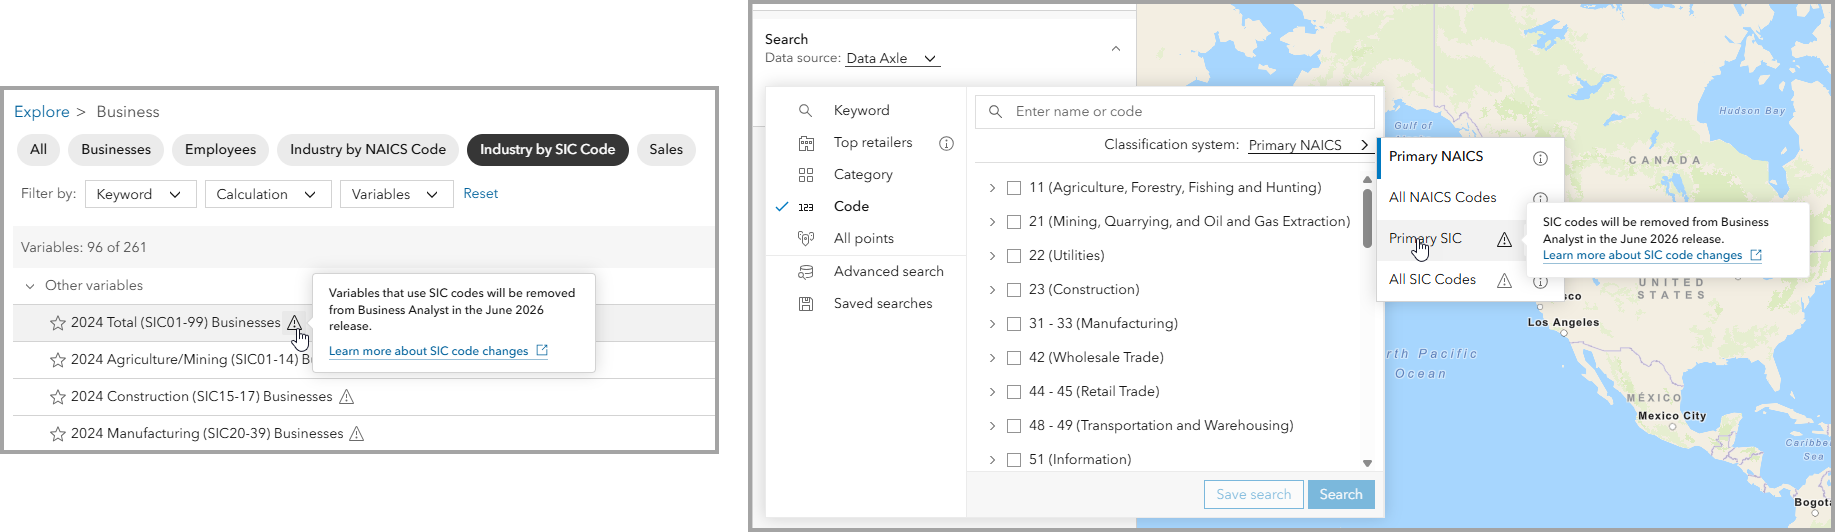This screenshot has width=1835, height=532.
Task: Select the Category search option
Action: point(862,175)
